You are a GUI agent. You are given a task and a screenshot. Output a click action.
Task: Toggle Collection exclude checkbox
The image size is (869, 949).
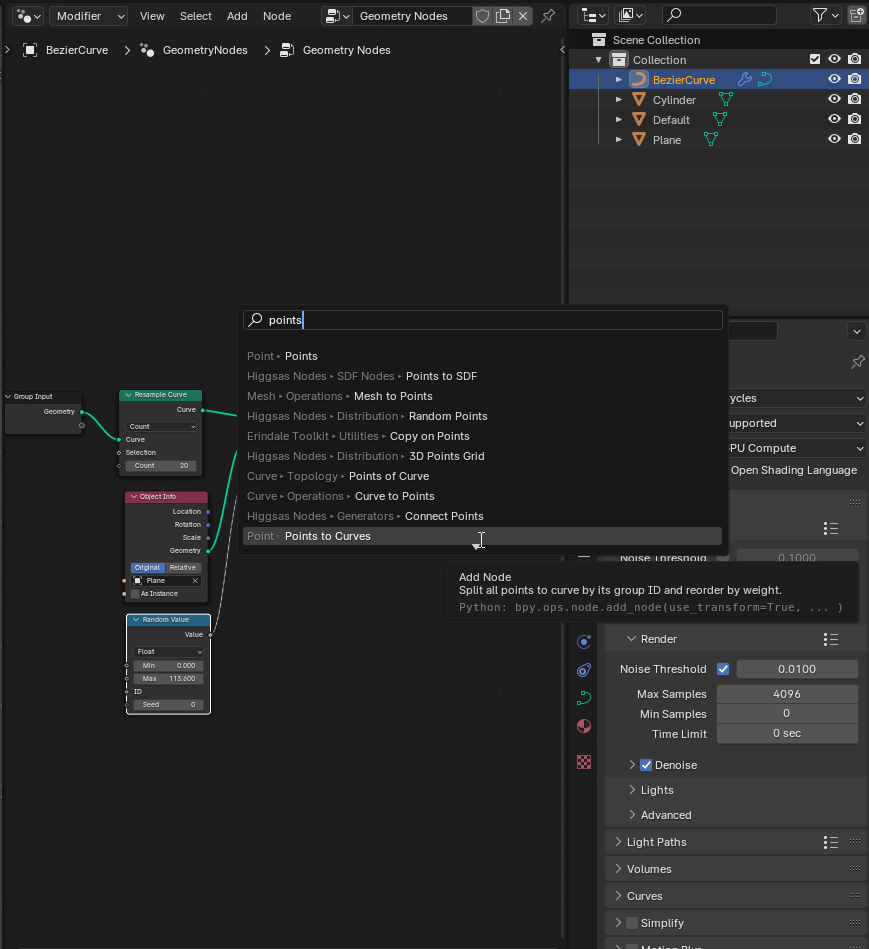coord(815,59)
